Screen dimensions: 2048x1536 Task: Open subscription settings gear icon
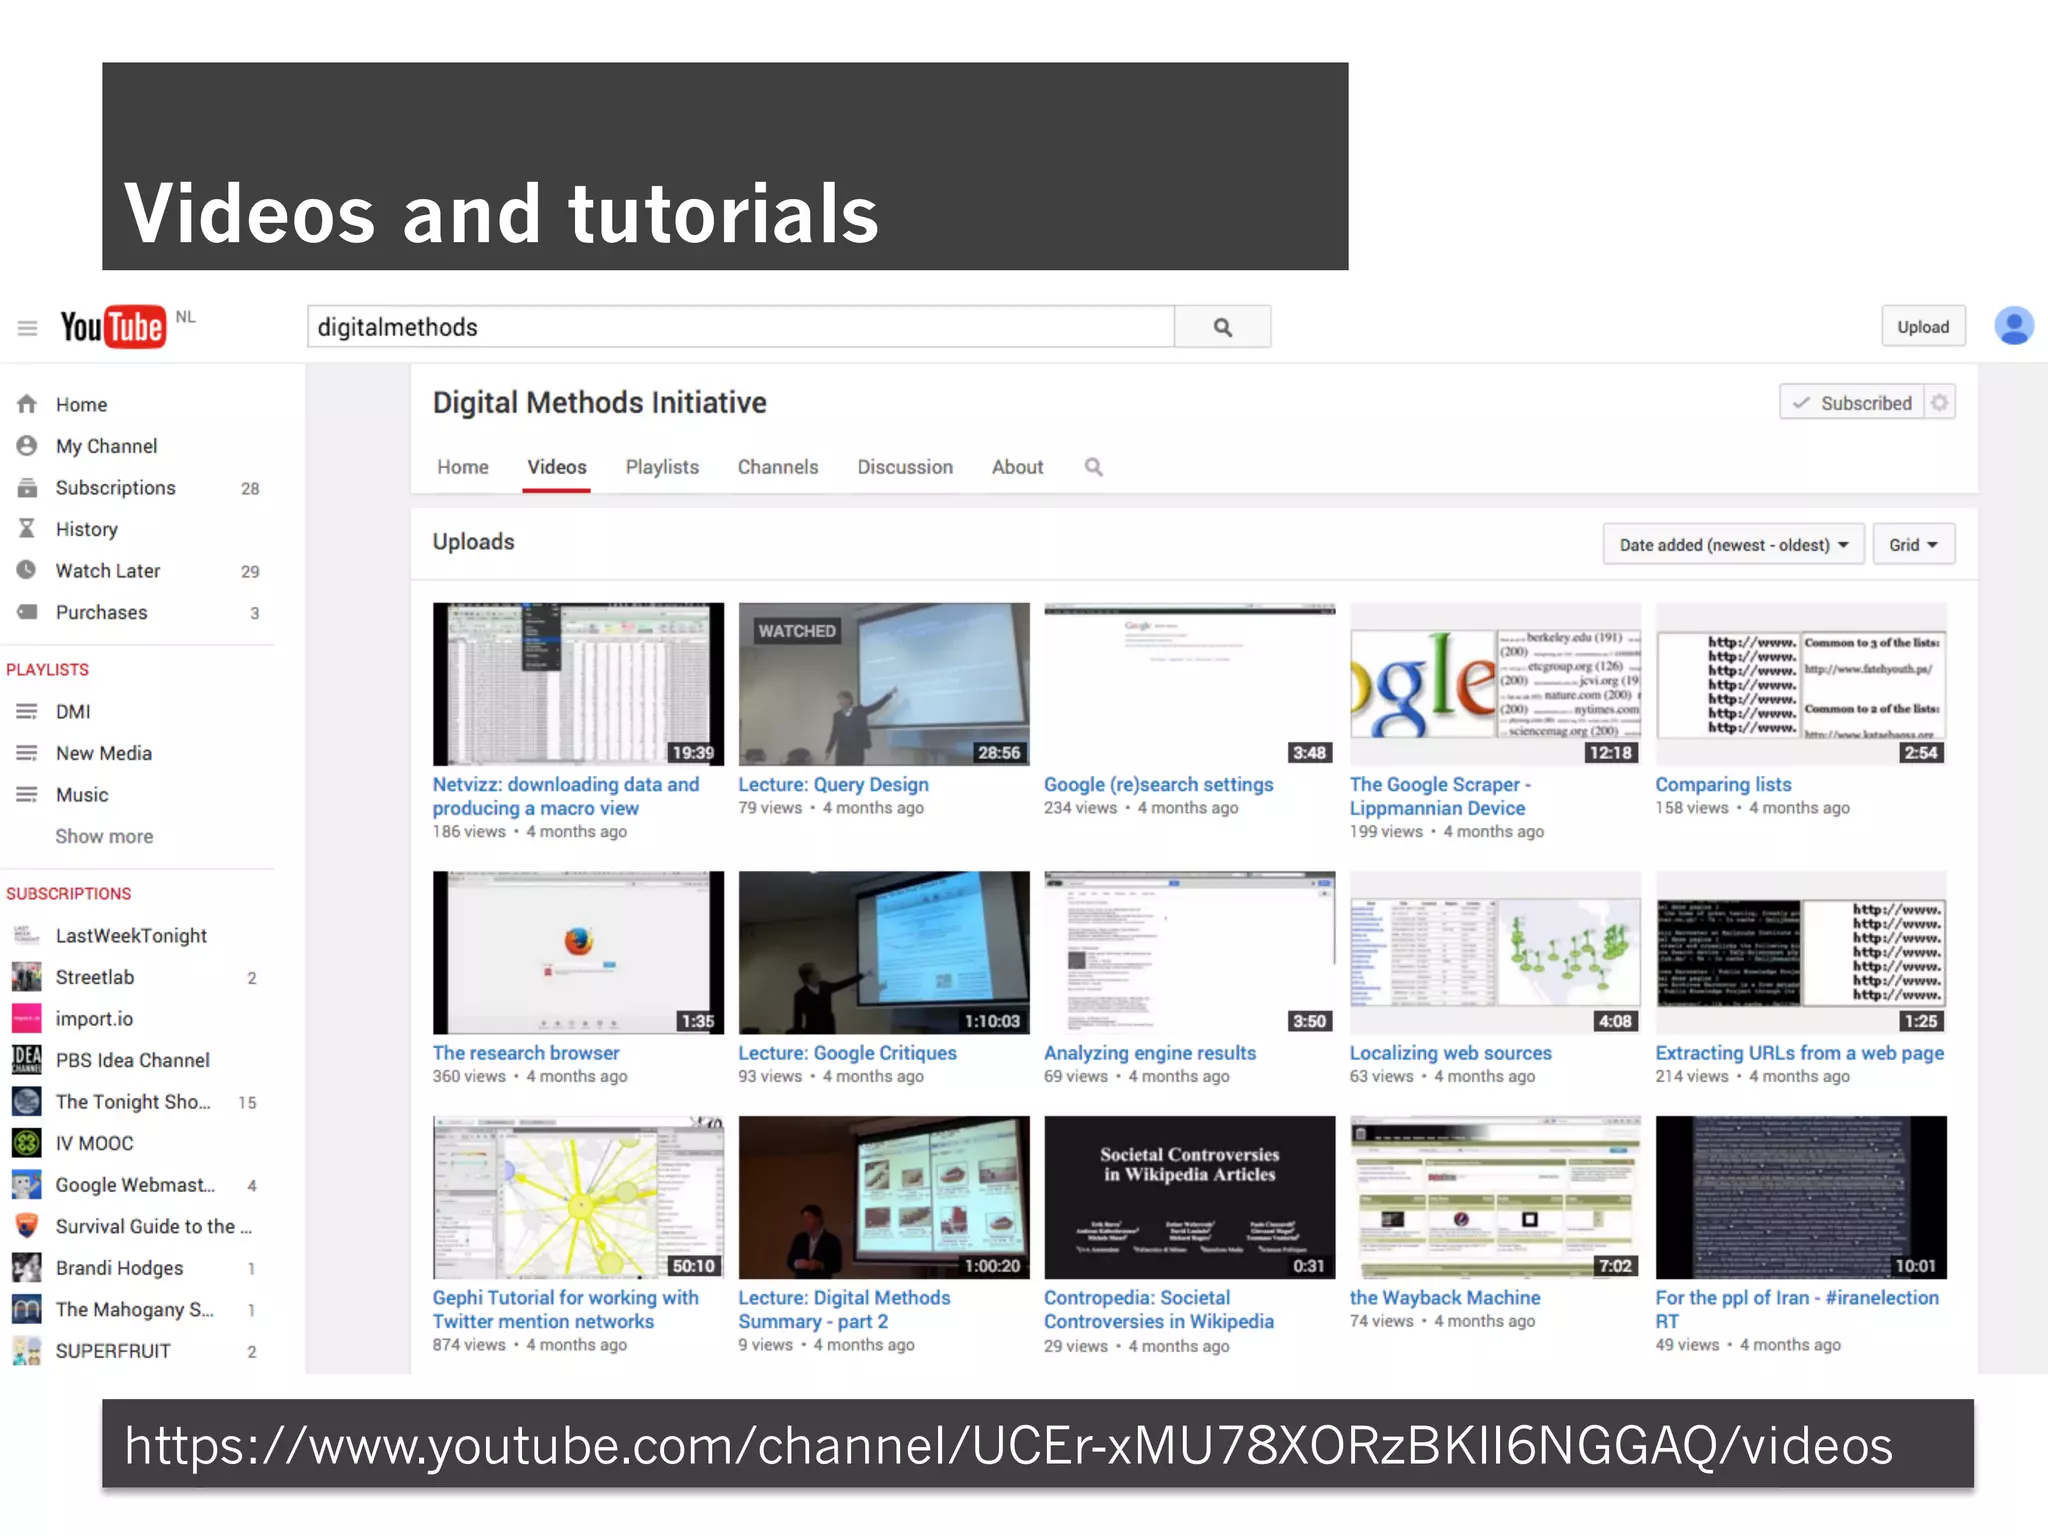[1940, 403]
